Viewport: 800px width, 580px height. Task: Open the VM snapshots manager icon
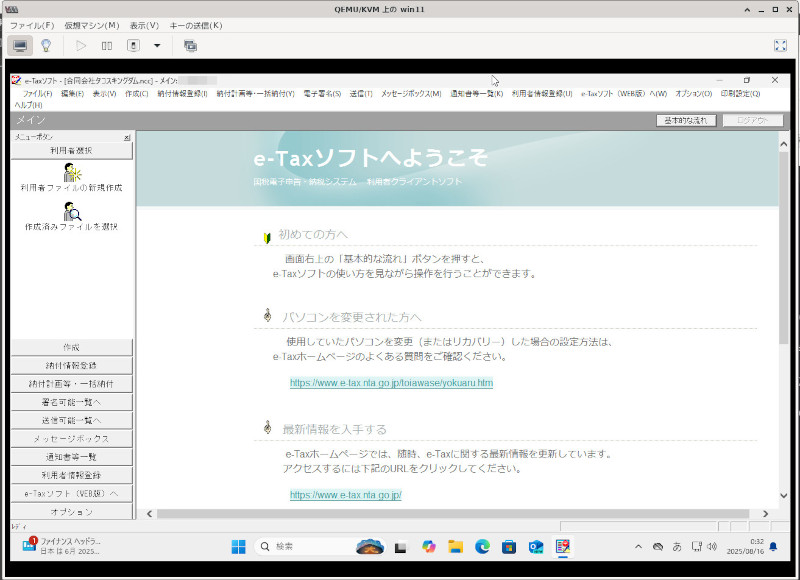[190, 46]
